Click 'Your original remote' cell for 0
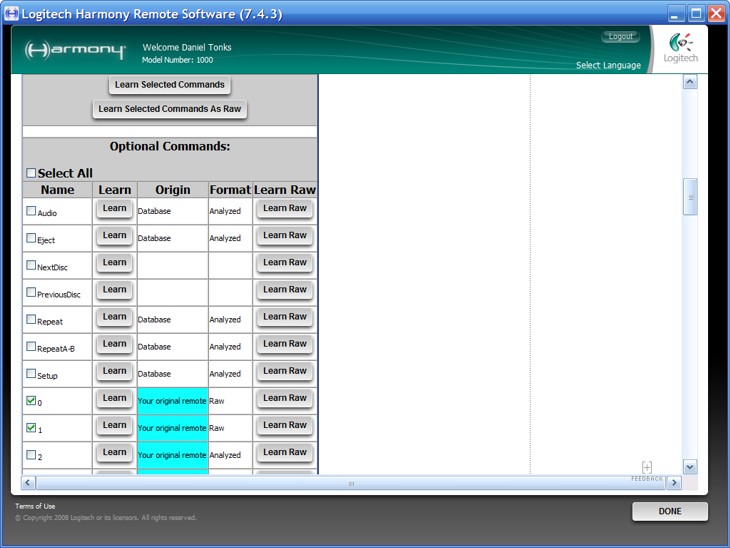This screenshot has width=730, height=548. [x=173, y=401]
